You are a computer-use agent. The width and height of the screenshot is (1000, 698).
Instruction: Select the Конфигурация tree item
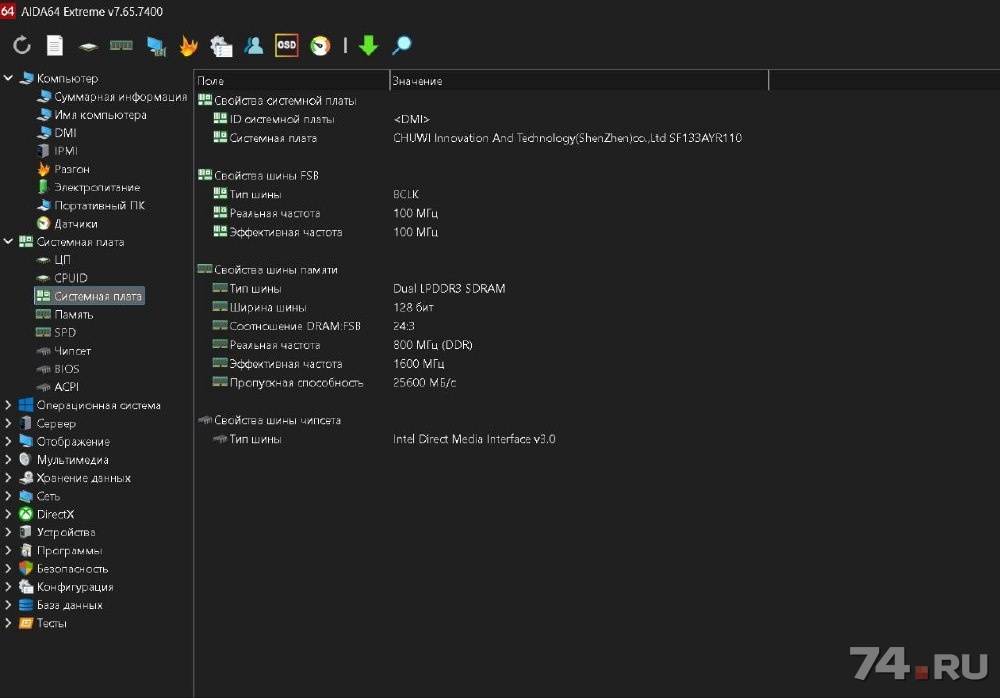coord(75,586)
